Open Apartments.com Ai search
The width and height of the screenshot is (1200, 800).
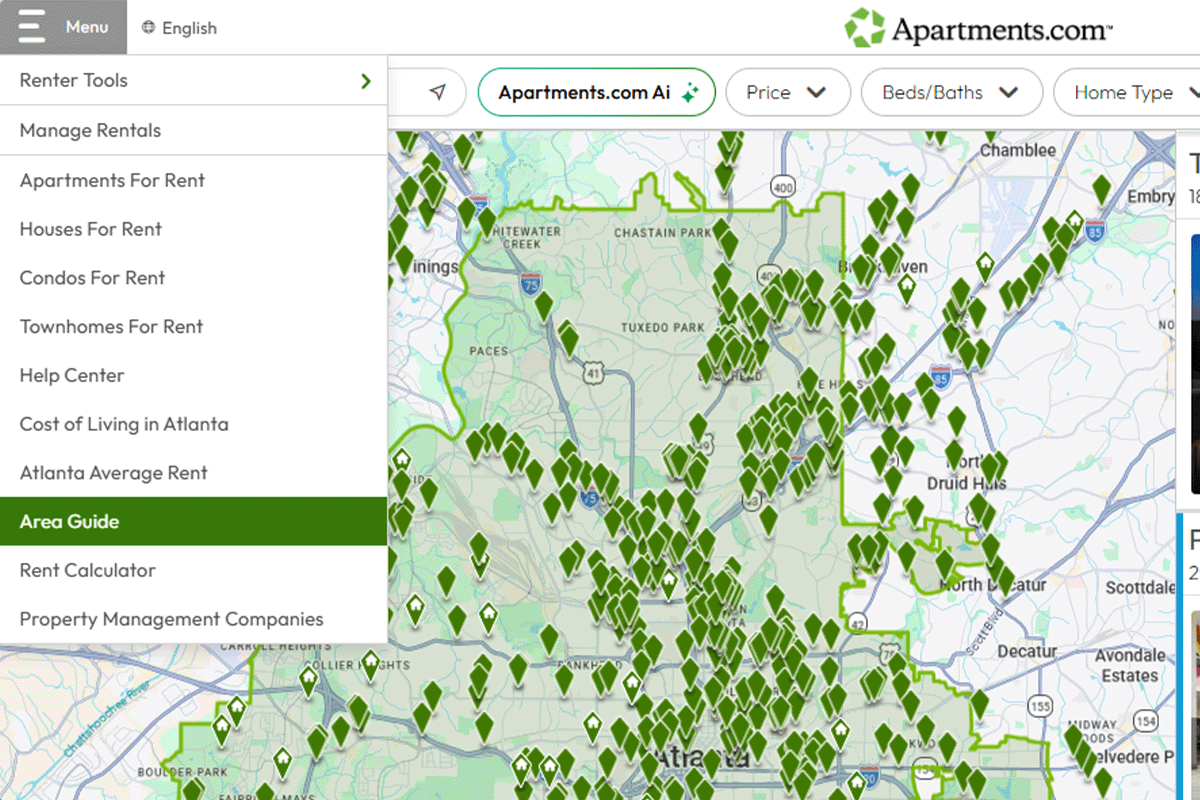click(597, 92)
